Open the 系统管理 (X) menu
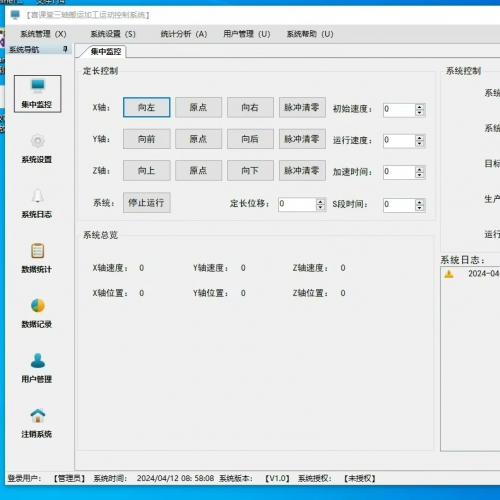The image size is (500, 500). pyautogui.click(x=43, y=34)
